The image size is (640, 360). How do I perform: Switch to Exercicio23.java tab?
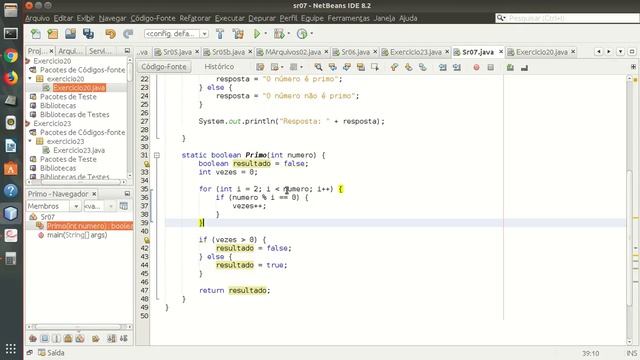coord(416,52)
